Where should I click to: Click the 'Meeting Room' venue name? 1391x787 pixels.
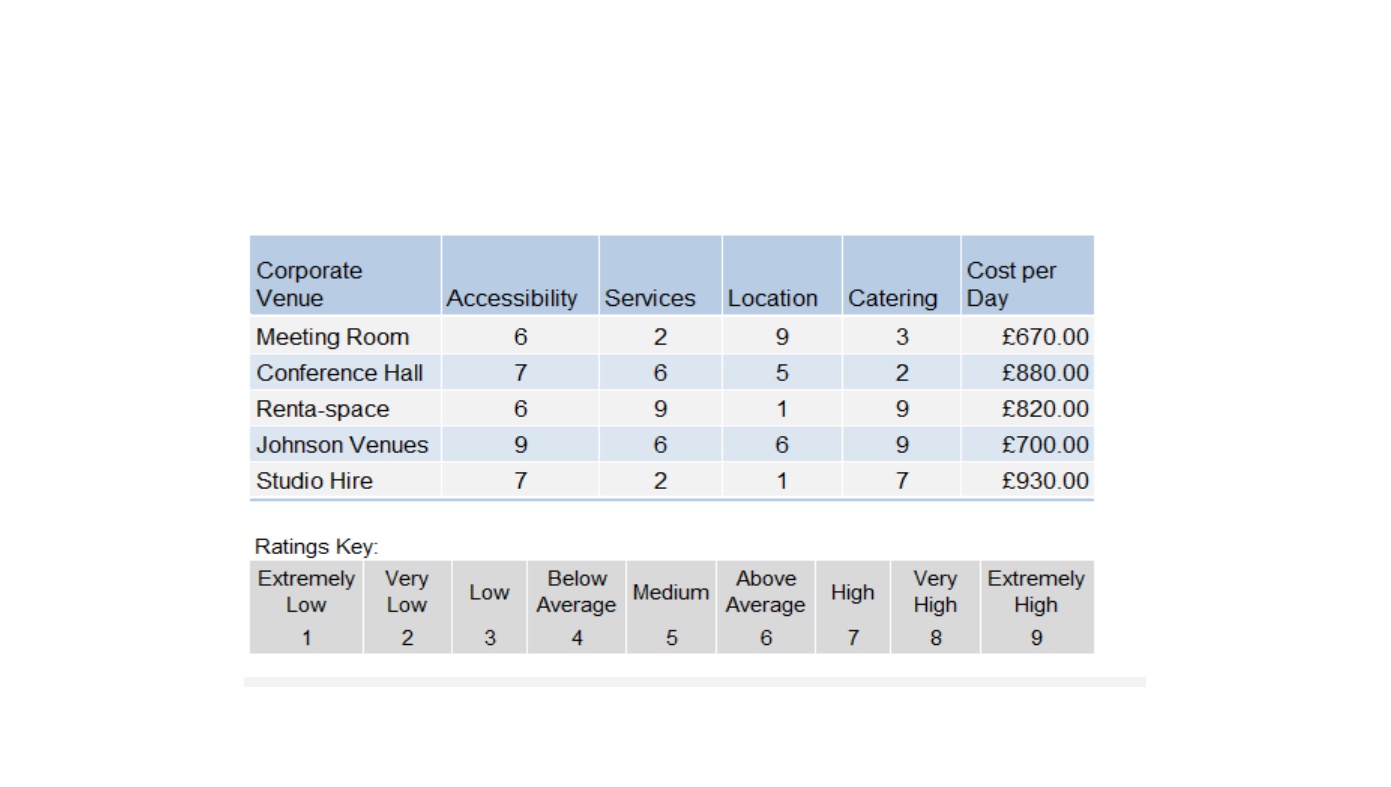click(333, 337)
